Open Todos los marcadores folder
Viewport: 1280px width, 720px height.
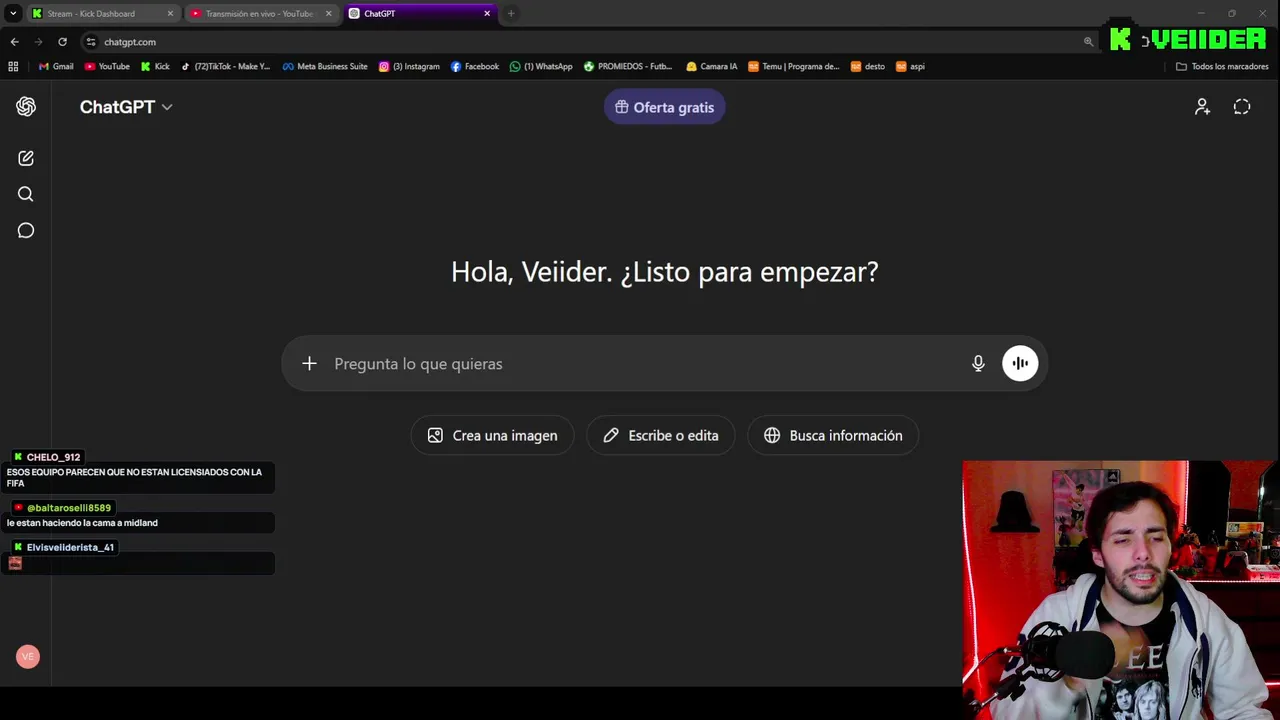[x=1222, y=66]
